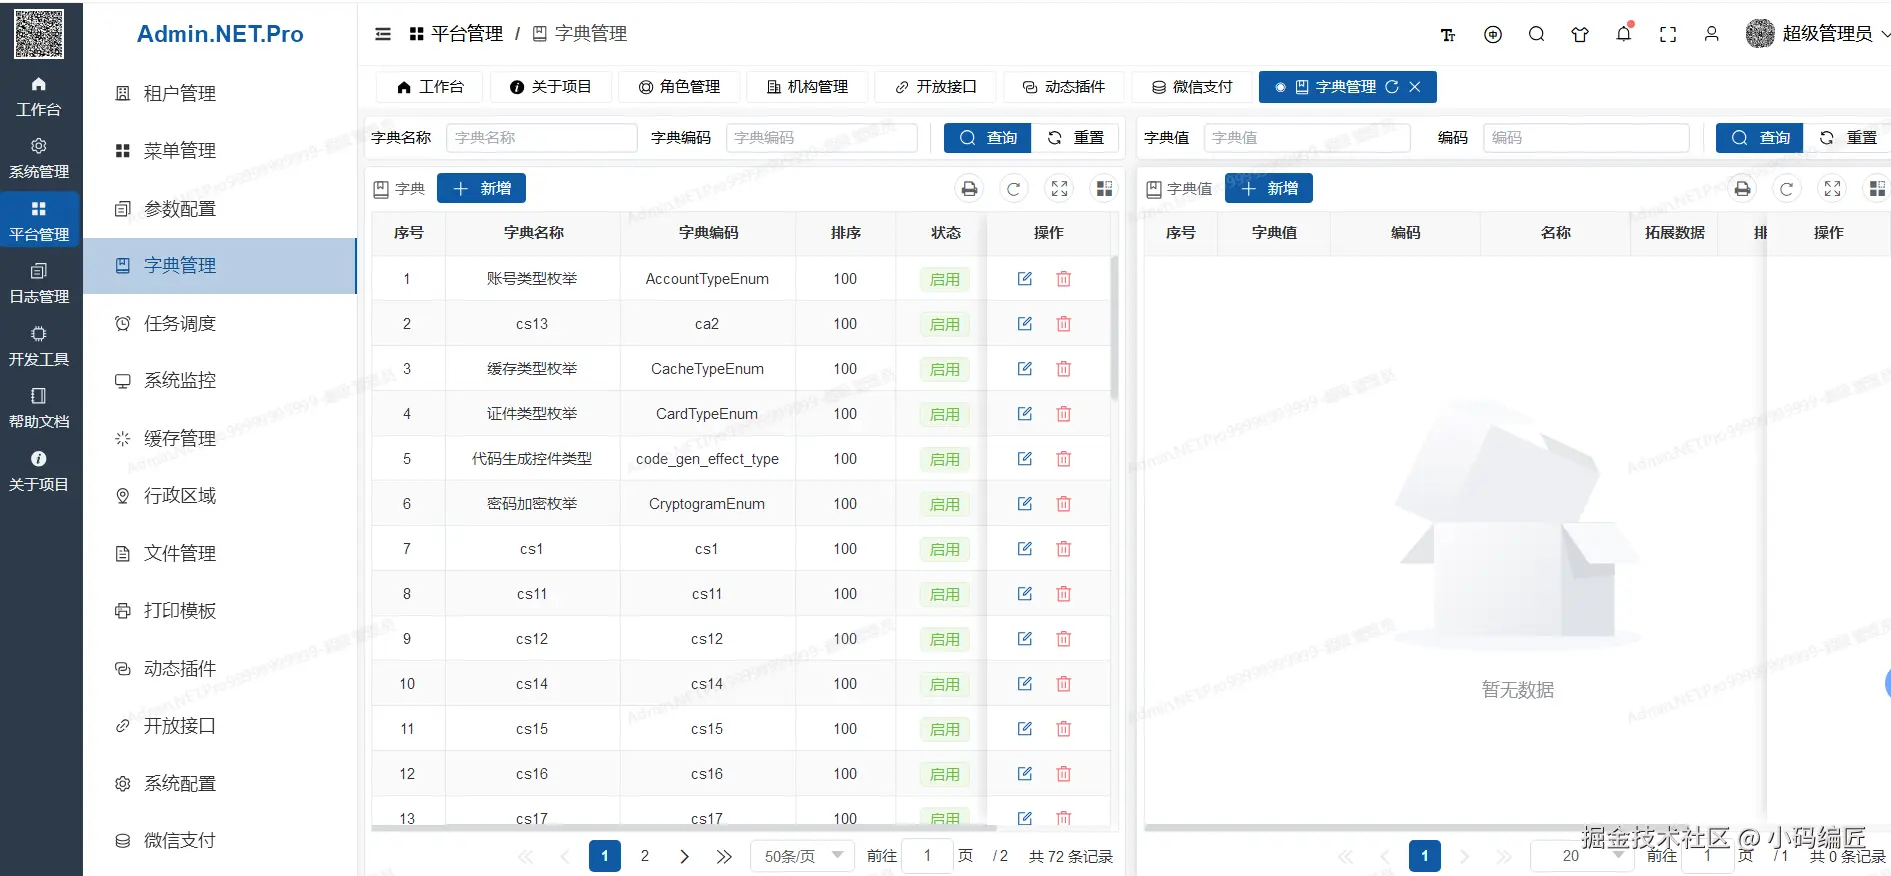1891x876 pixels.
Task: Select 打印模板 in the submenu
Action: [220, 611]
